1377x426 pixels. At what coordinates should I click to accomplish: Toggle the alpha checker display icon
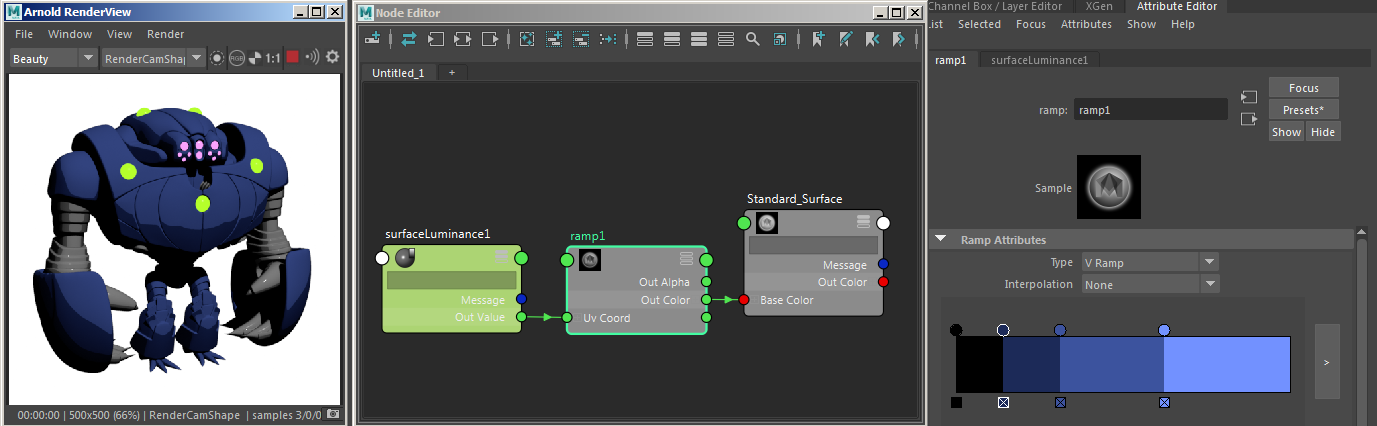tap(254, 58)
